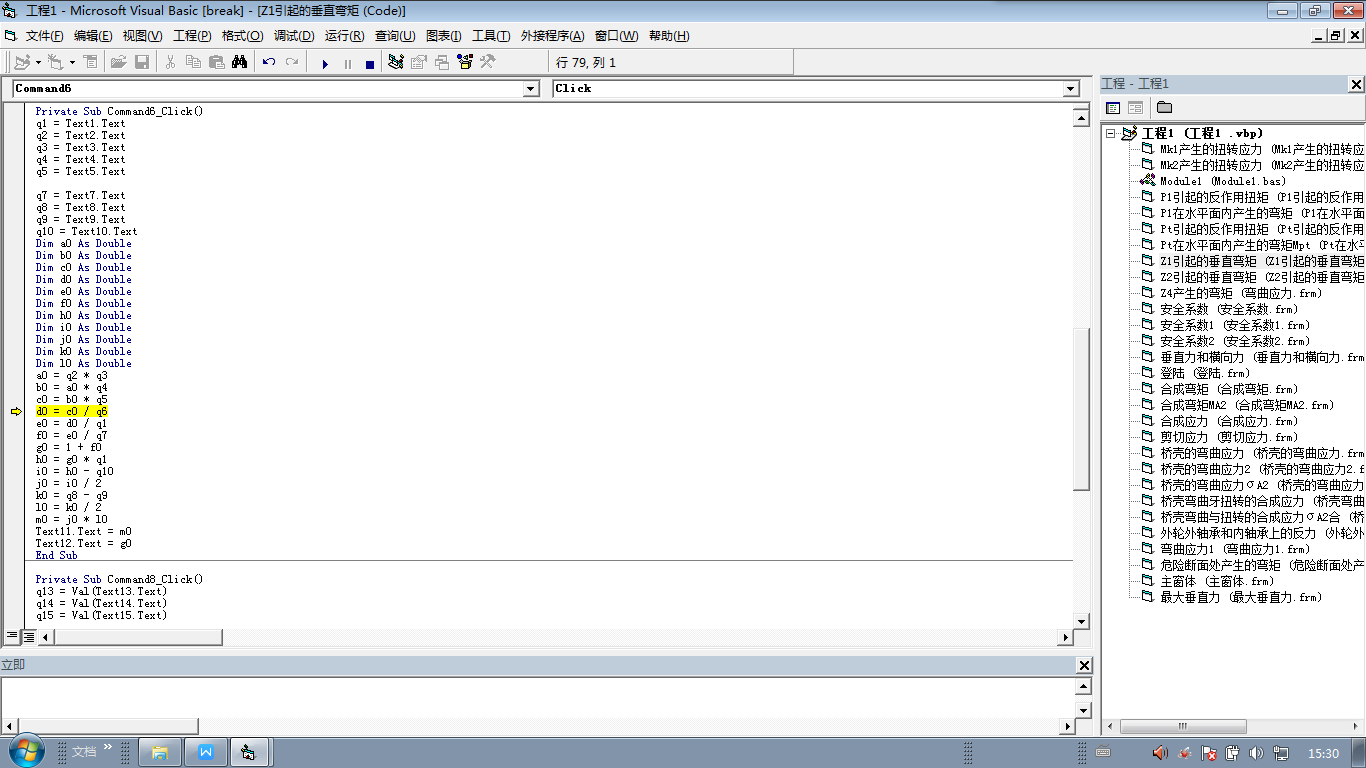Screen dimensions: 1366x768
Task: Open the 调试(D) menu
Action: click(294, 36)
